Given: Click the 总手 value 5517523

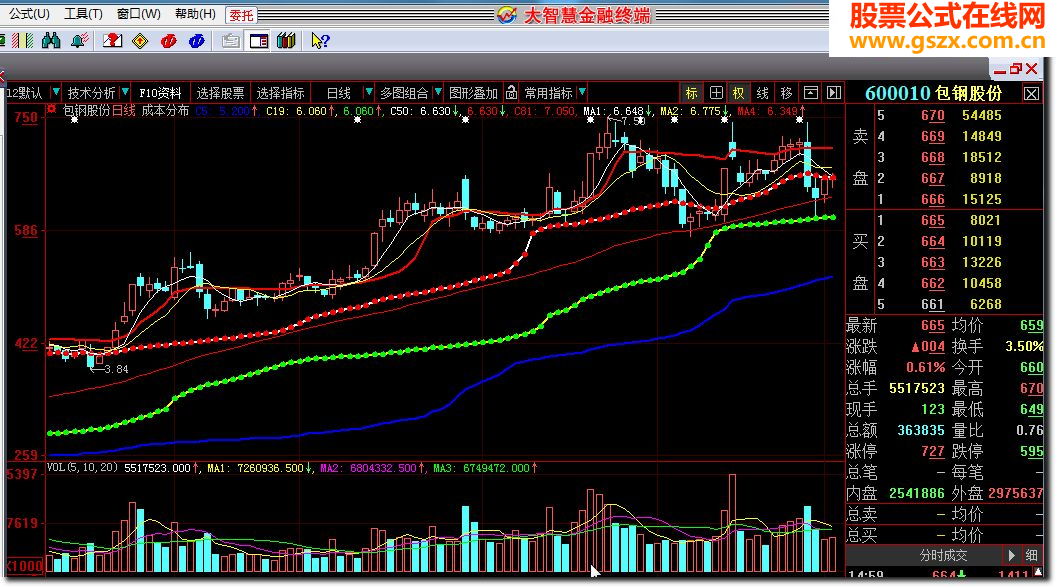Looking at the screenshot, I should pyautogui.click(x=917, y=389).
